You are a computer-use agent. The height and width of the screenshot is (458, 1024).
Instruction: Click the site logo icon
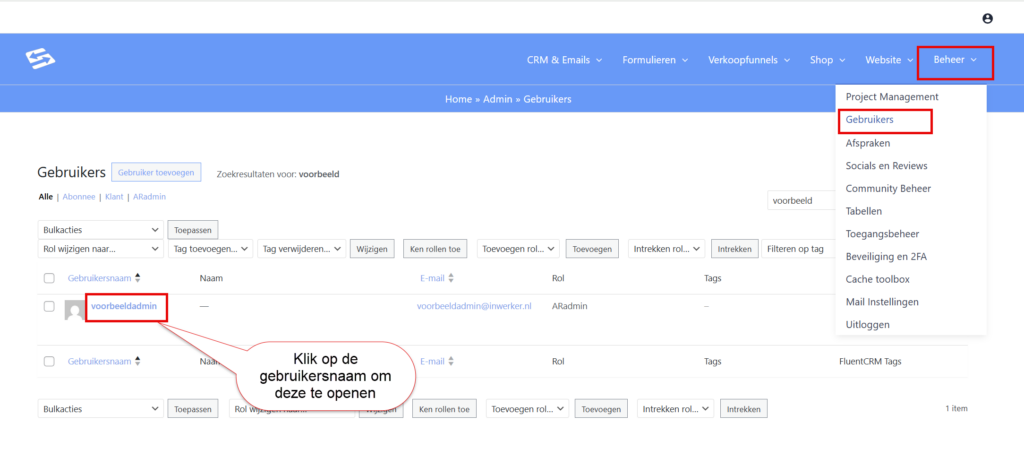coord(41,60)
